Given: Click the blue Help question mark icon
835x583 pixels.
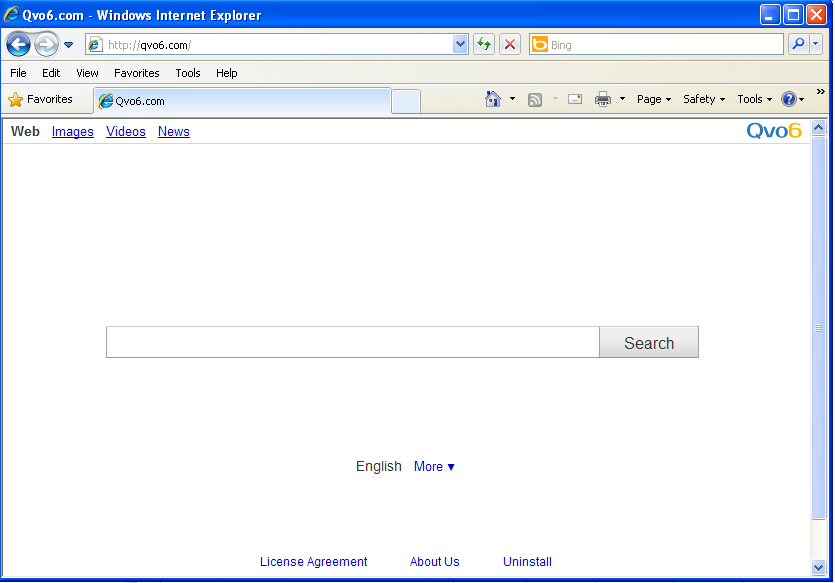Looking at the screenshot, I should [789, 99].
